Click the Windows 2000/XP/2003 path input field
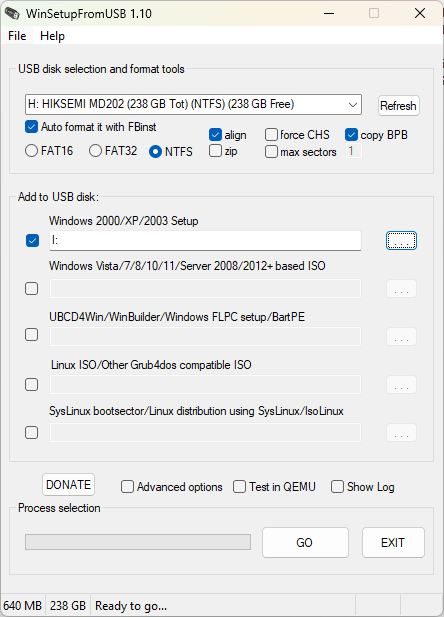This screenshot has height=617, width=444. 205,240
